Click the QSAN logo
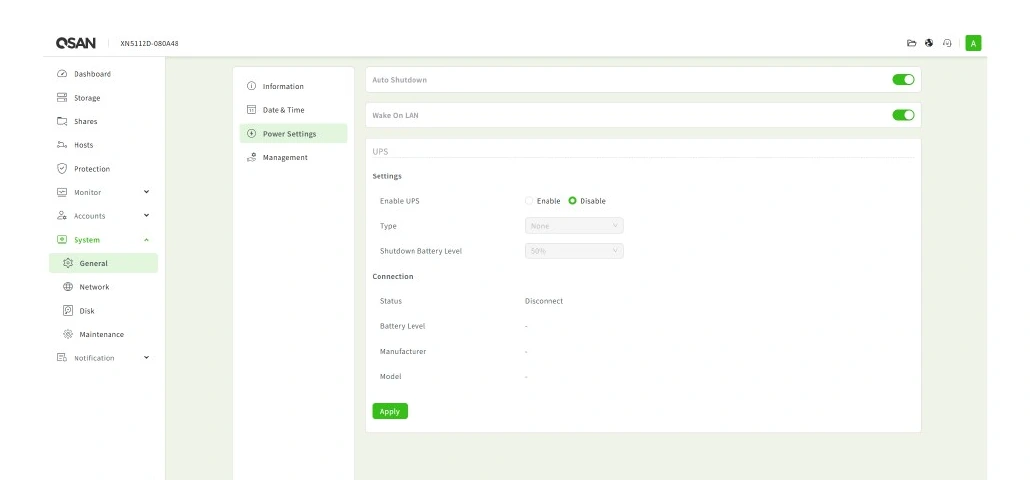Image resolution: width=1030 pixels, height=480 pixels. point(76,43)
